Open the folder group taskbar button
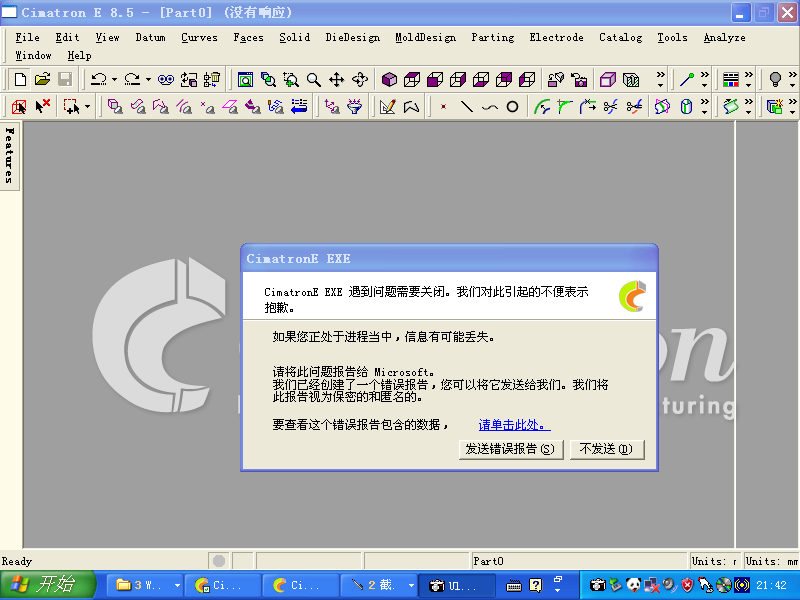 146,585
